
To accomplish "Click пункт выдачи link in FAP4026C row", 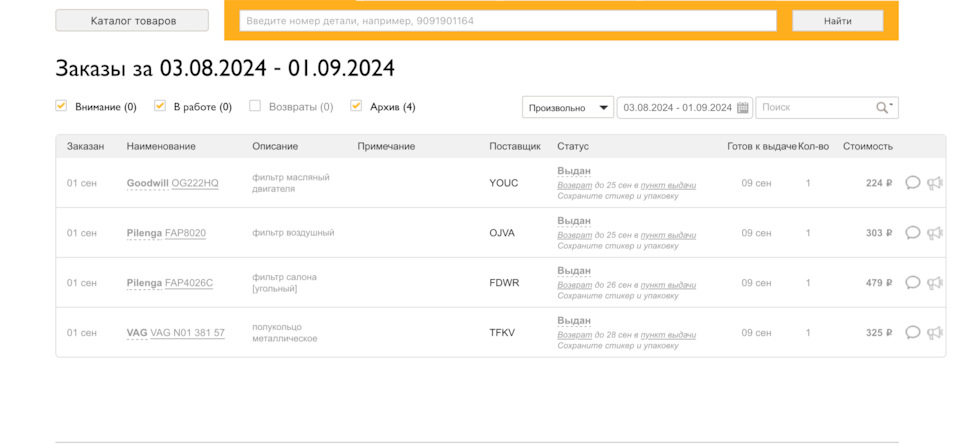I will [x=668, y=285].
